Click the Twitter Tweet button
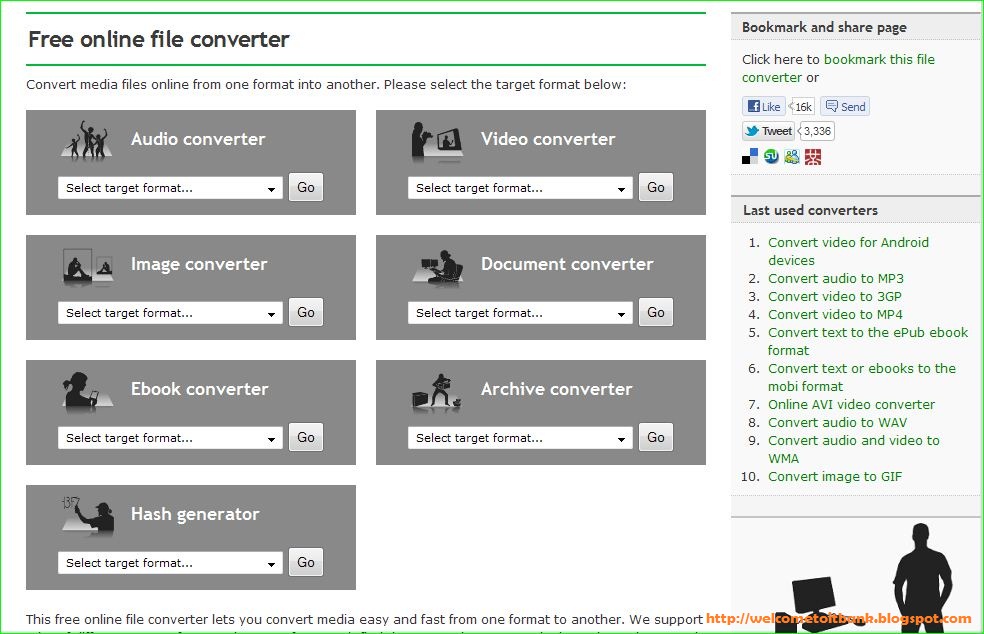This screenshot has height=634, width=984. coord(768,131)
